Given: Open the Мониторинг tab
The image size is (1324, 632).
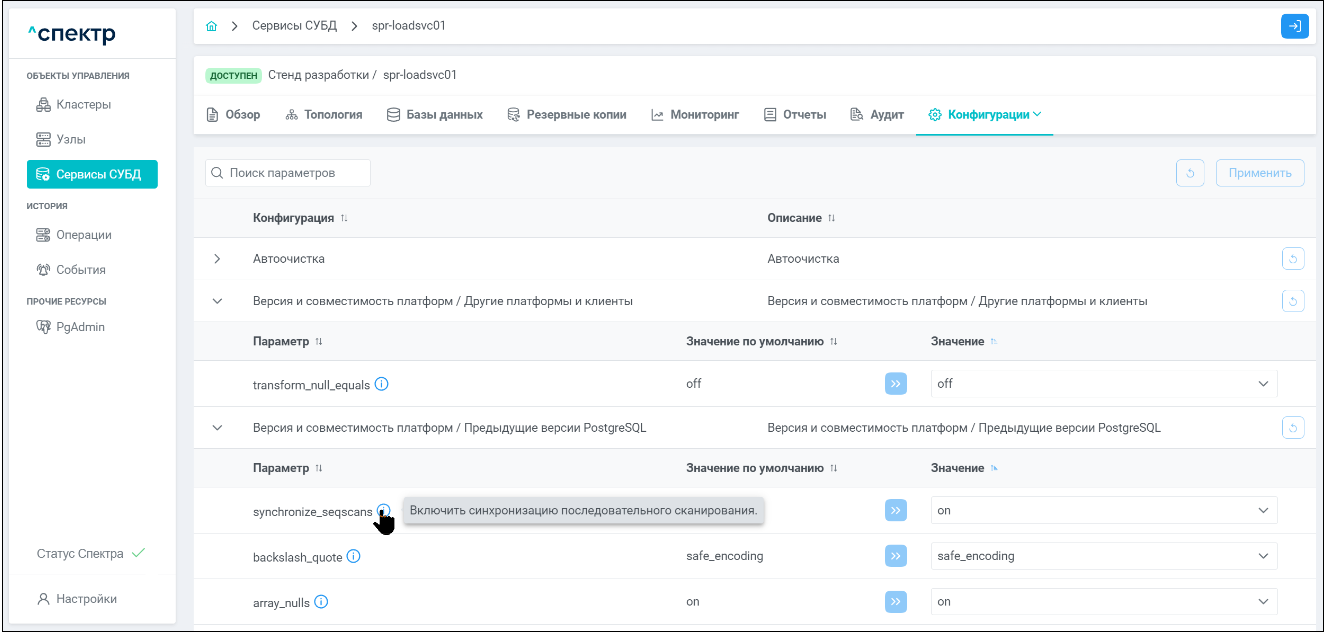Looking at the screenshot, I should coord(695,115).
